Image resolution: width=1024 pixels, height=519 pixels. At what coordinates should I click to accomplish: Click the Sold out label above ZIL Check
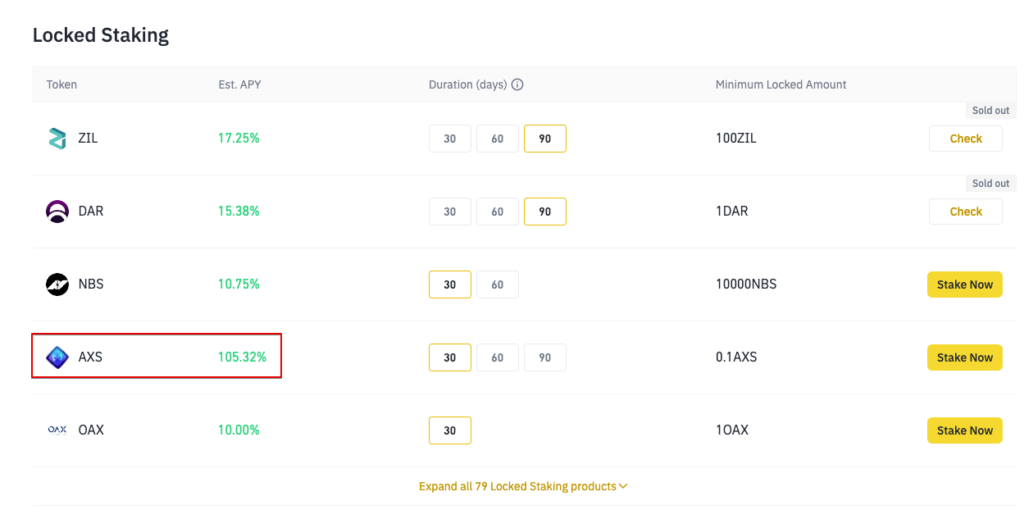(991, 110)
